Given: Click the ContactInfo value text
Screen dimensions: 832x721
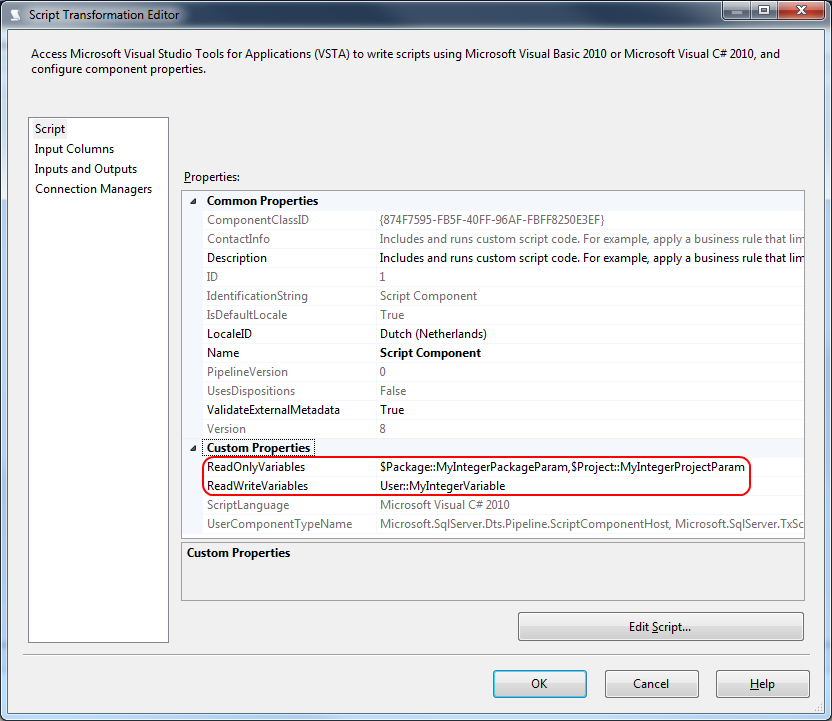Looking at the screenshot, I should [591, 239].
